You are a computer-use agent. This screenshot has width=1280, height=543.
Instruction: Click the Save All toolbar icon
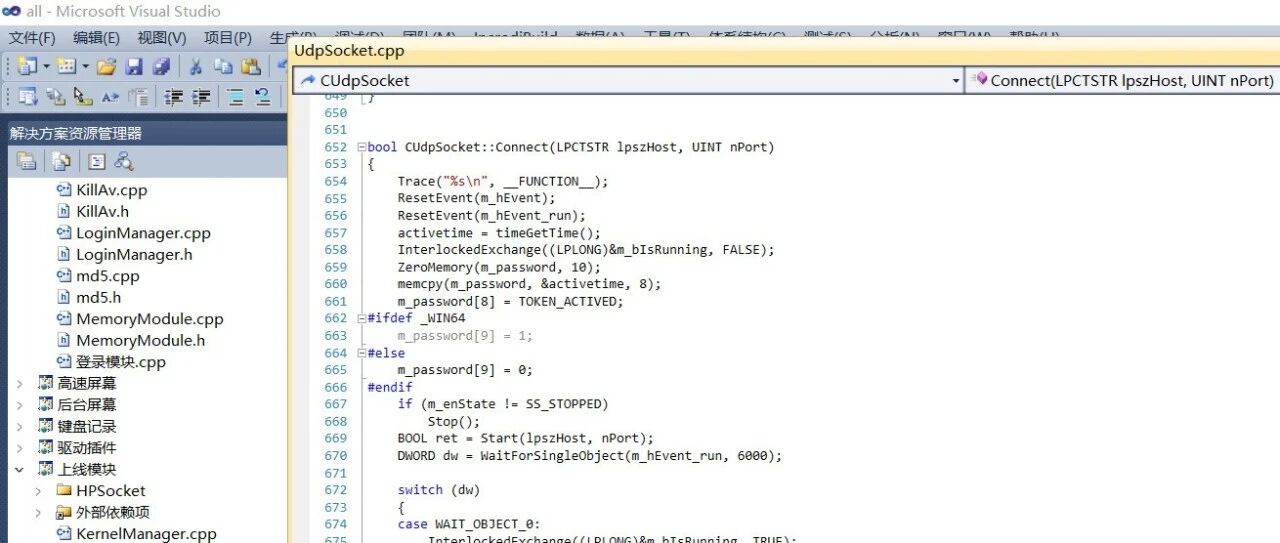(161, 66)
